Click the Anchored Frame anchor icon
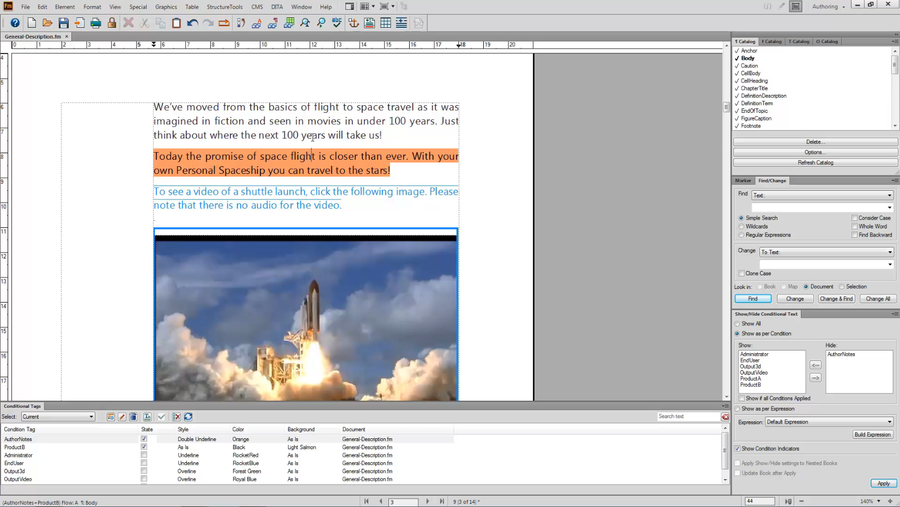This screenshot has height=507, width=900. [353, 22]
